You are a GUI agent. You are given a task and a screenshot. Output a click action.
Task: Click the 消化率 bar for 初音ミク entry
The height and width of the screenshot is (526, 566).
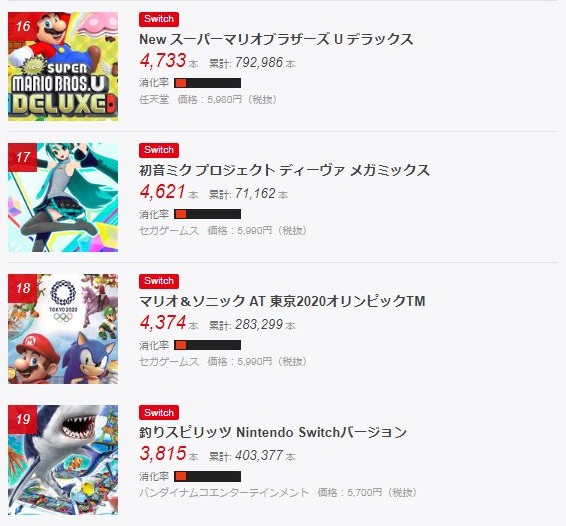pyautogui.click(x=208, y=214)
